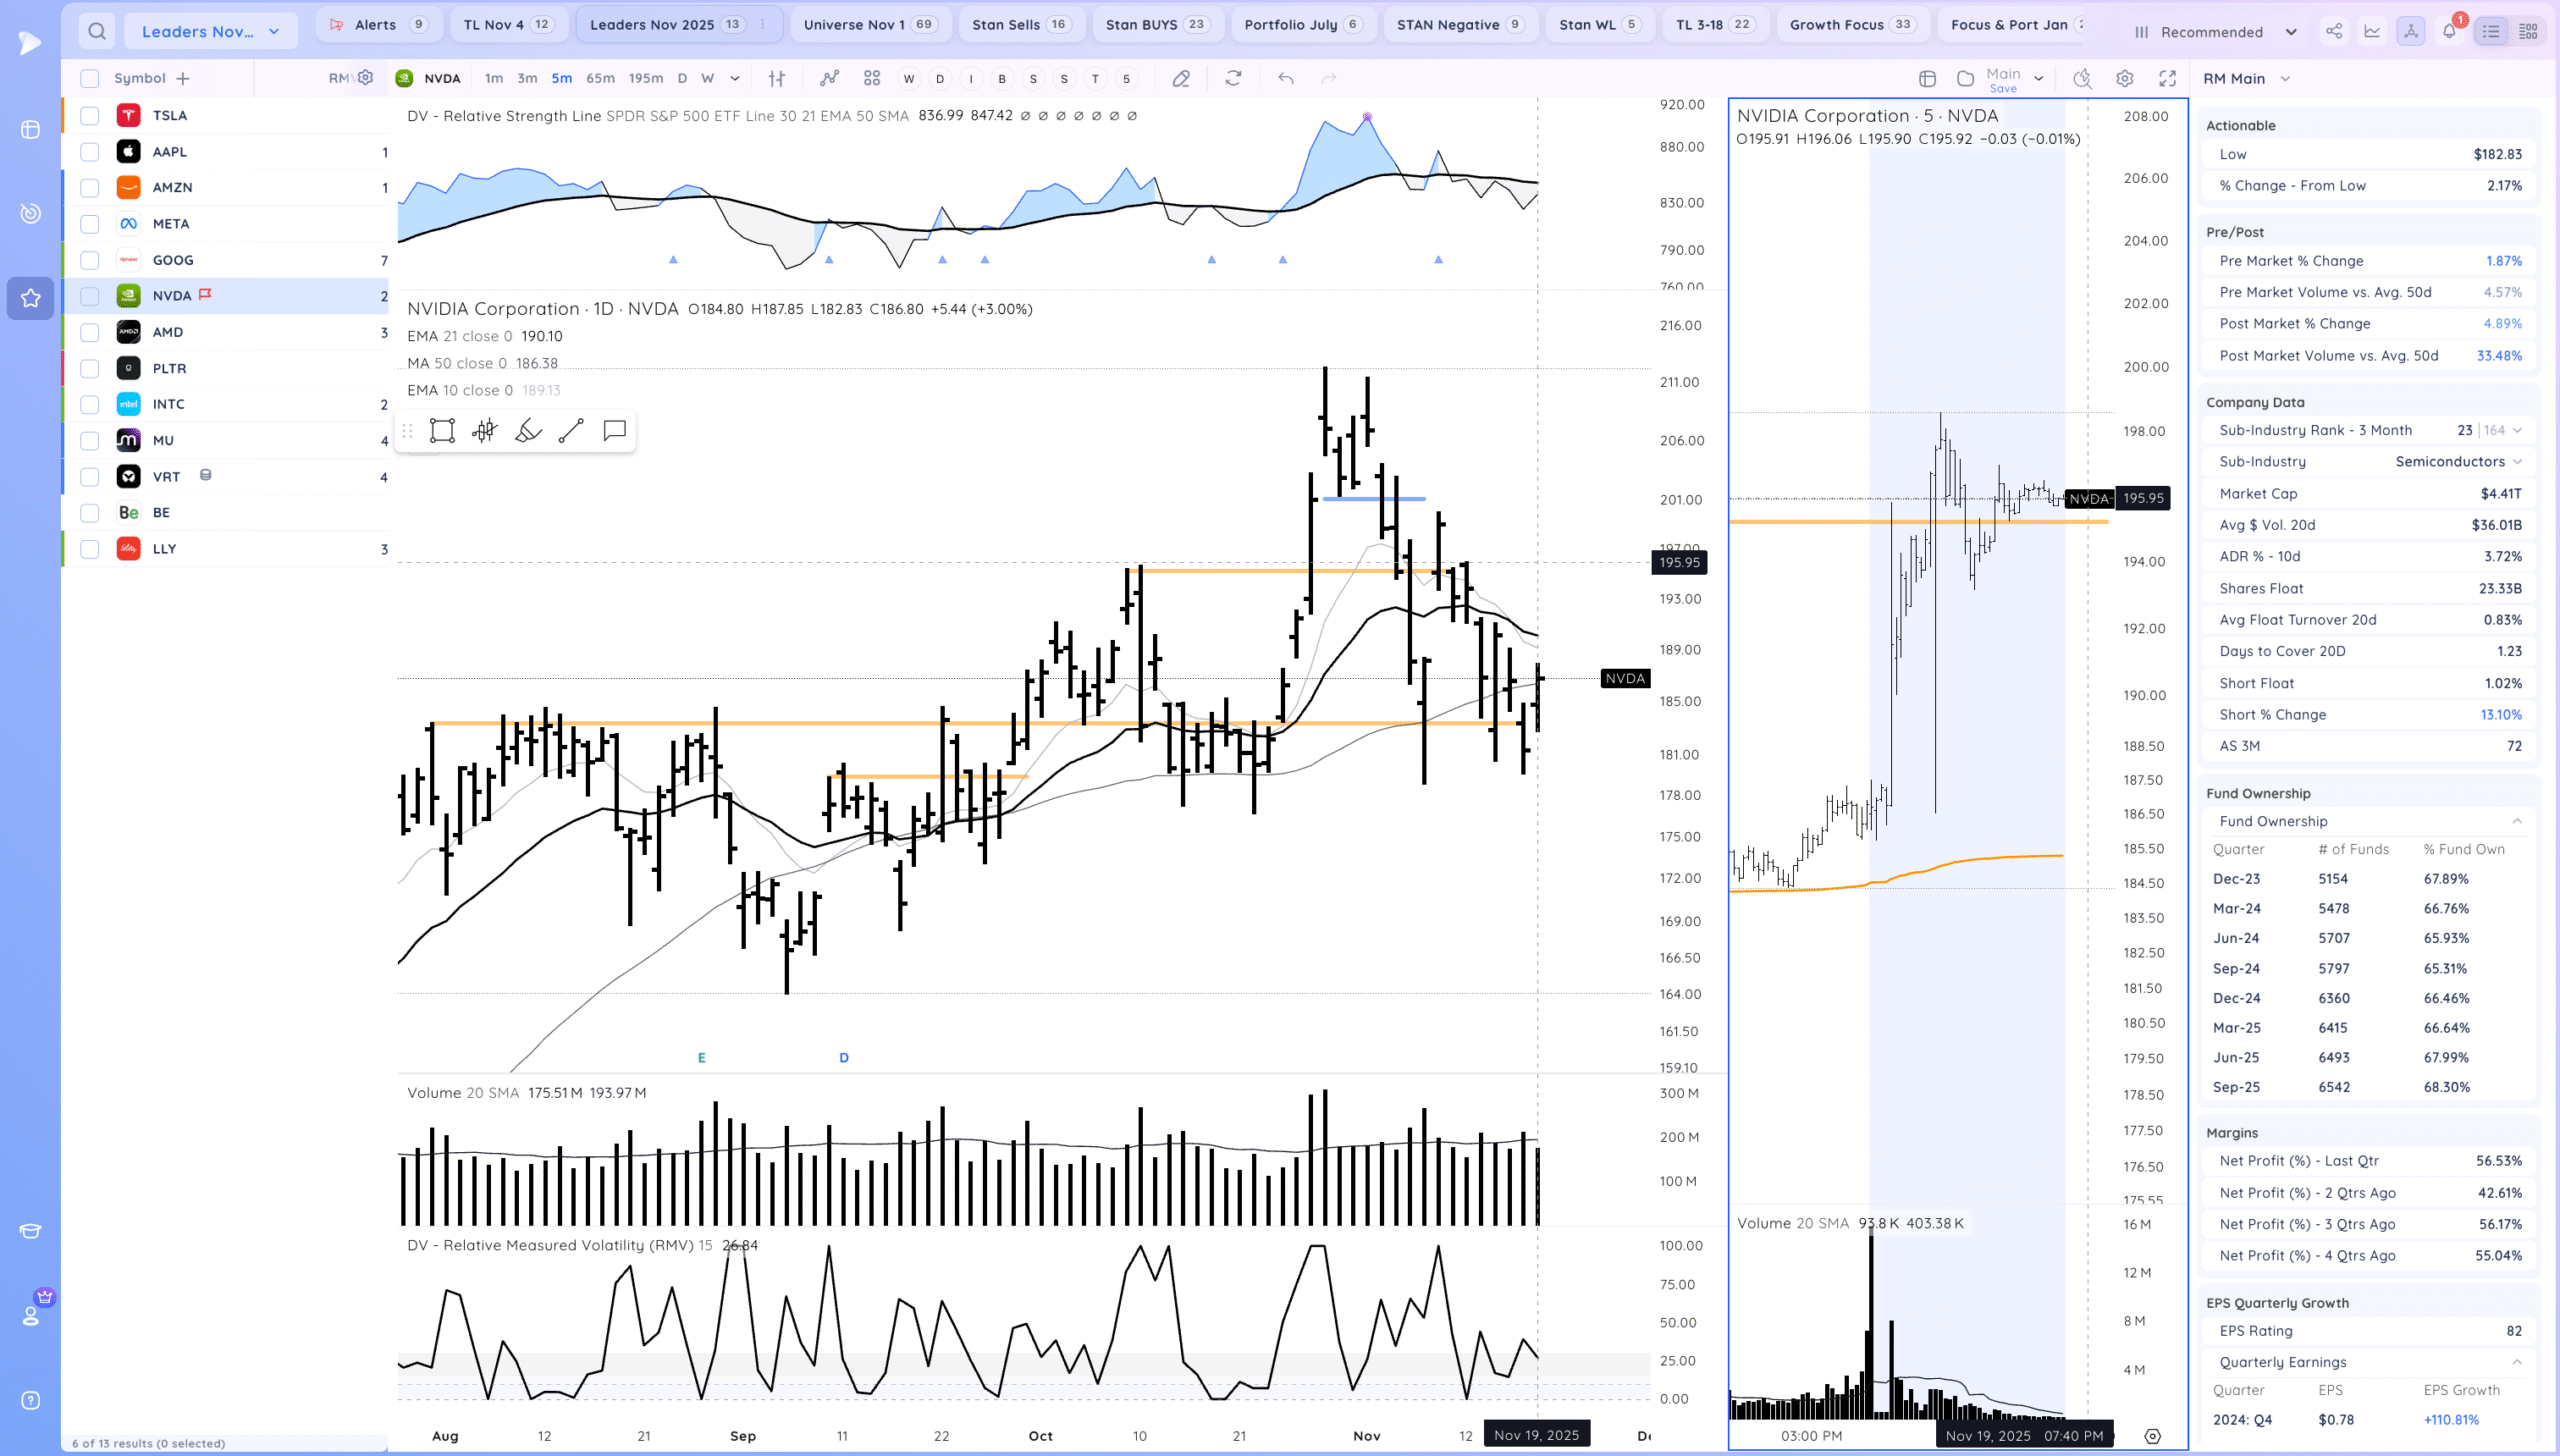The width and height of the screenshot is (2560, 1456).
Task: Open the fullscreen chart icon
Action: 2167,78
